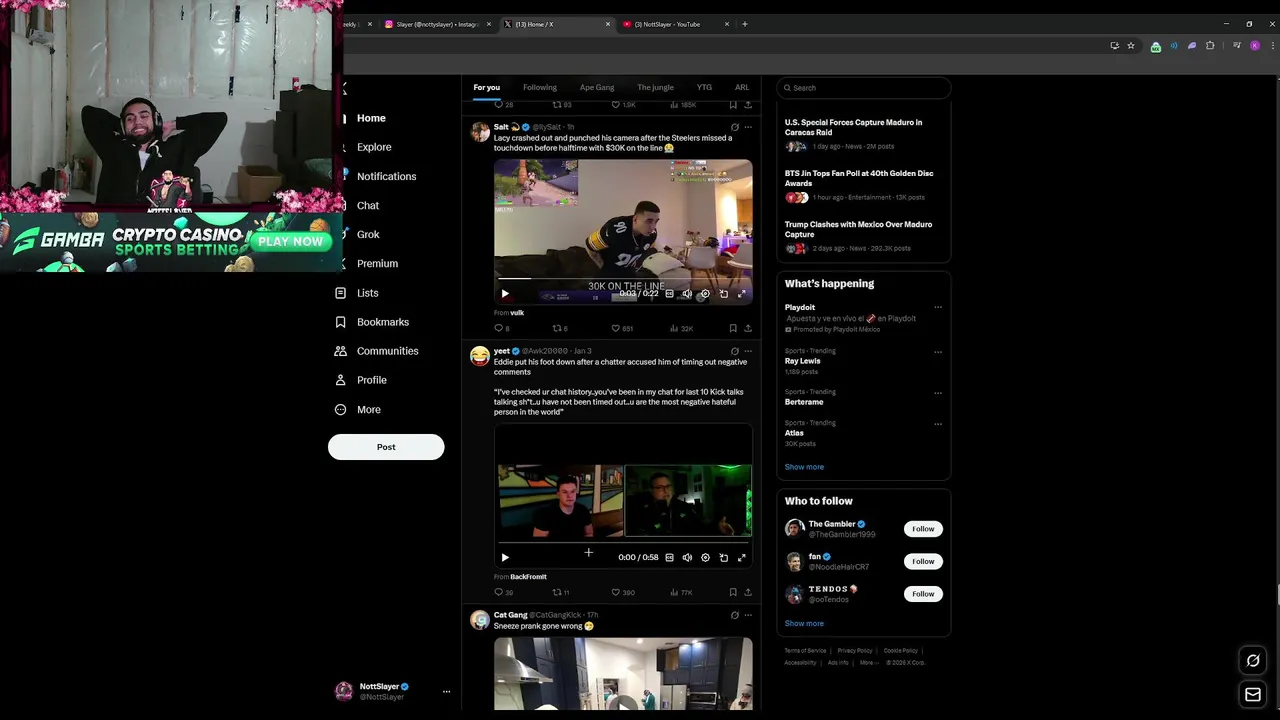Click Grok explain icon on Cat Gang post
The image size is (1280, 720).
click(x=735, y=615)
